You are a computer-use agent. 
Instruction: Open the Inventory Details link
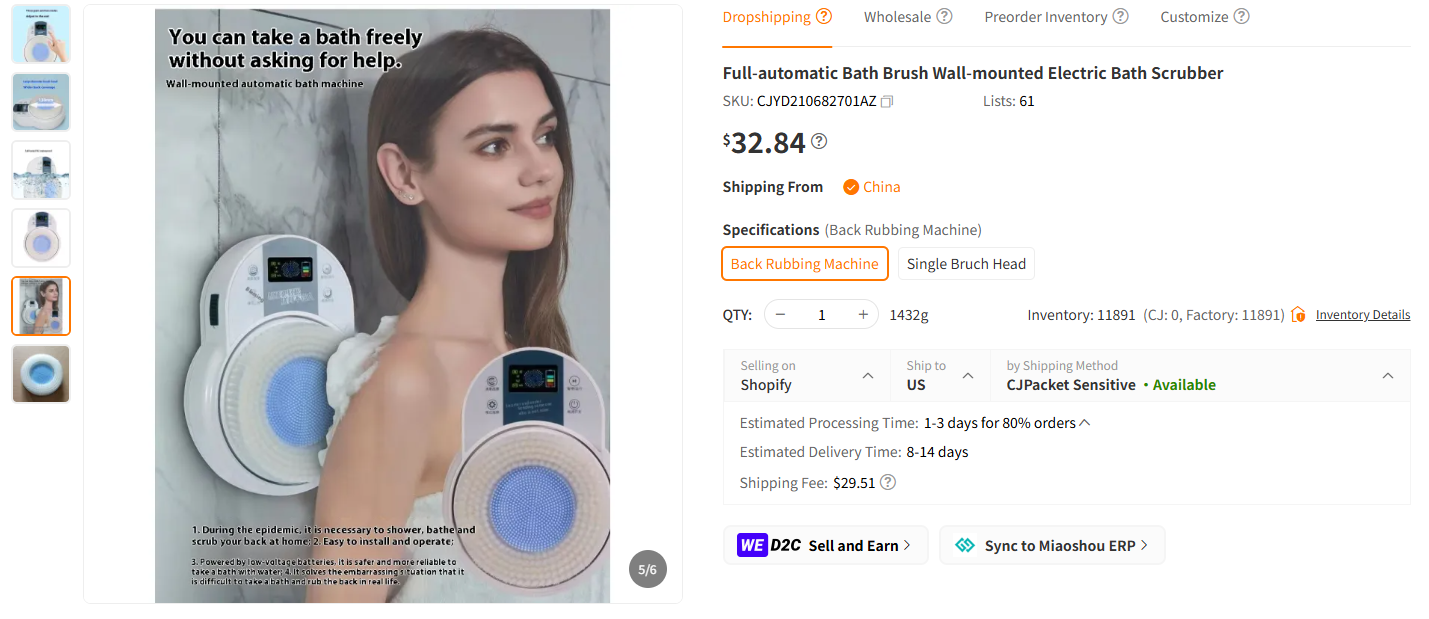pos(1362,314)
